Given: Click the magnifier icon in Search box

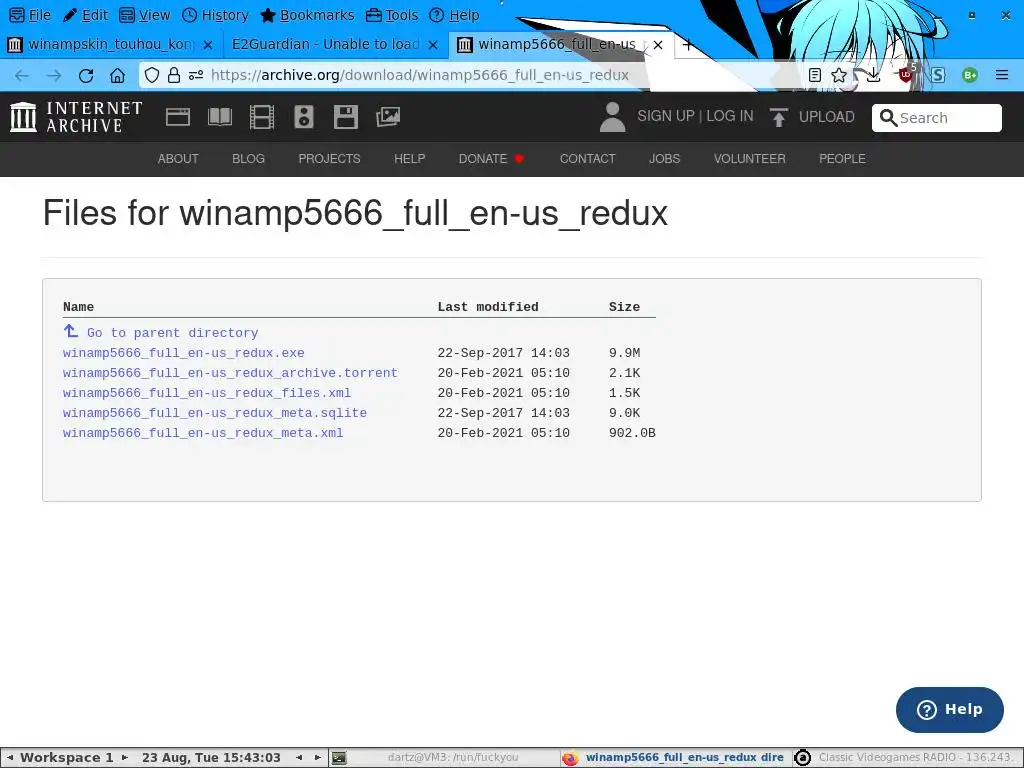Looking at the screenshot, I should coord(888,118).
